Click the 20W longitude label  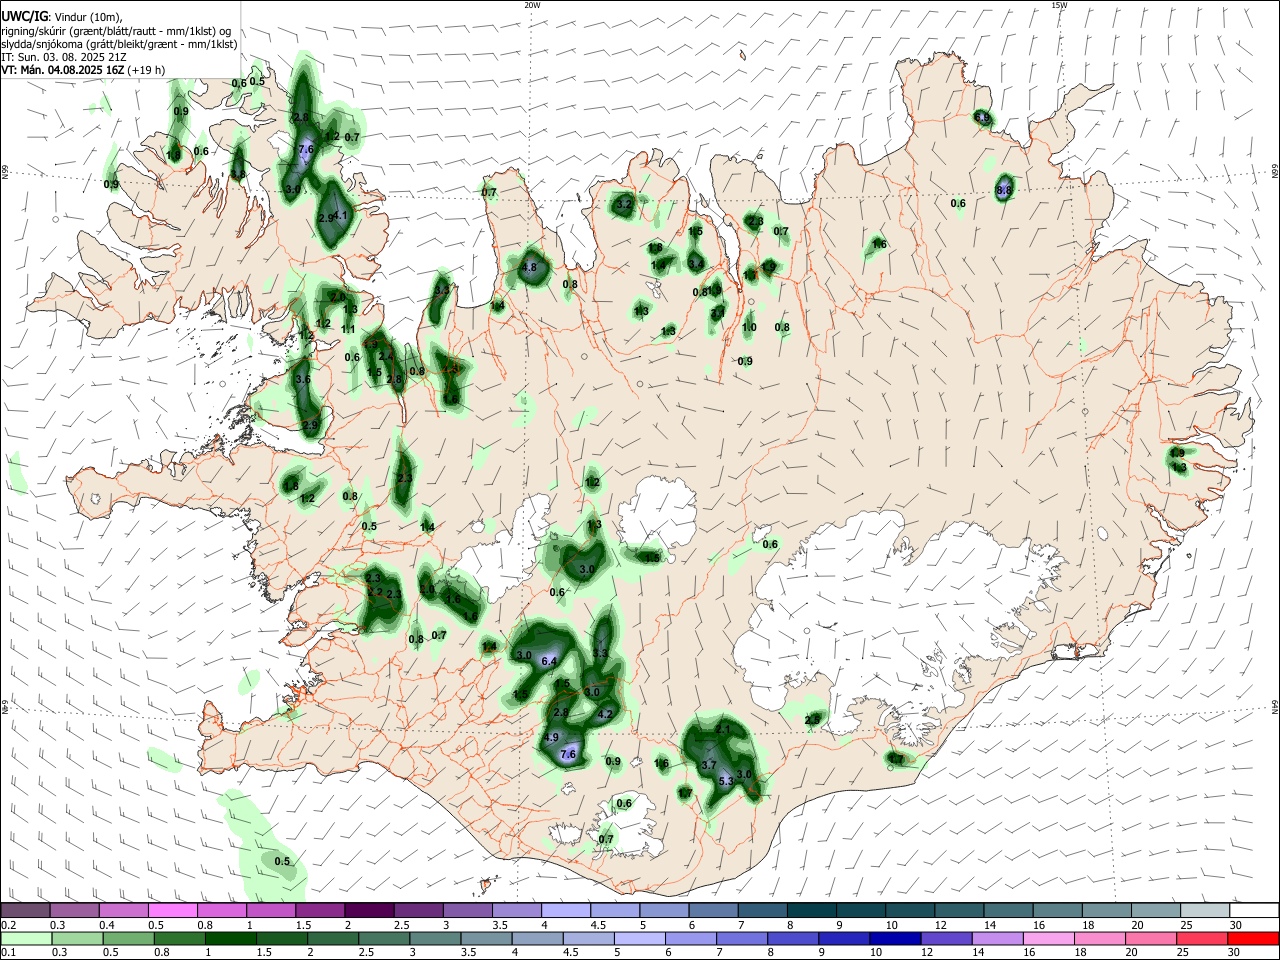click(x=532, y=5)
